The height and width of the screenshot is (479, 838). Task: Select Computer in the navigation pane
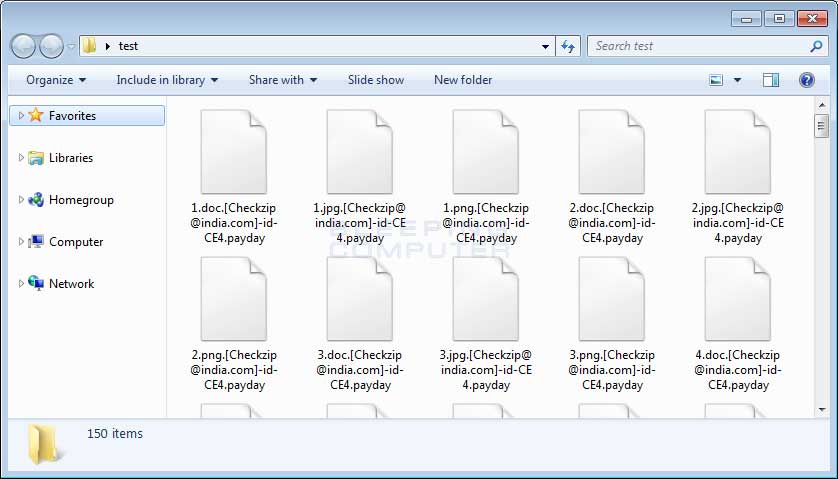click(76, 242)
